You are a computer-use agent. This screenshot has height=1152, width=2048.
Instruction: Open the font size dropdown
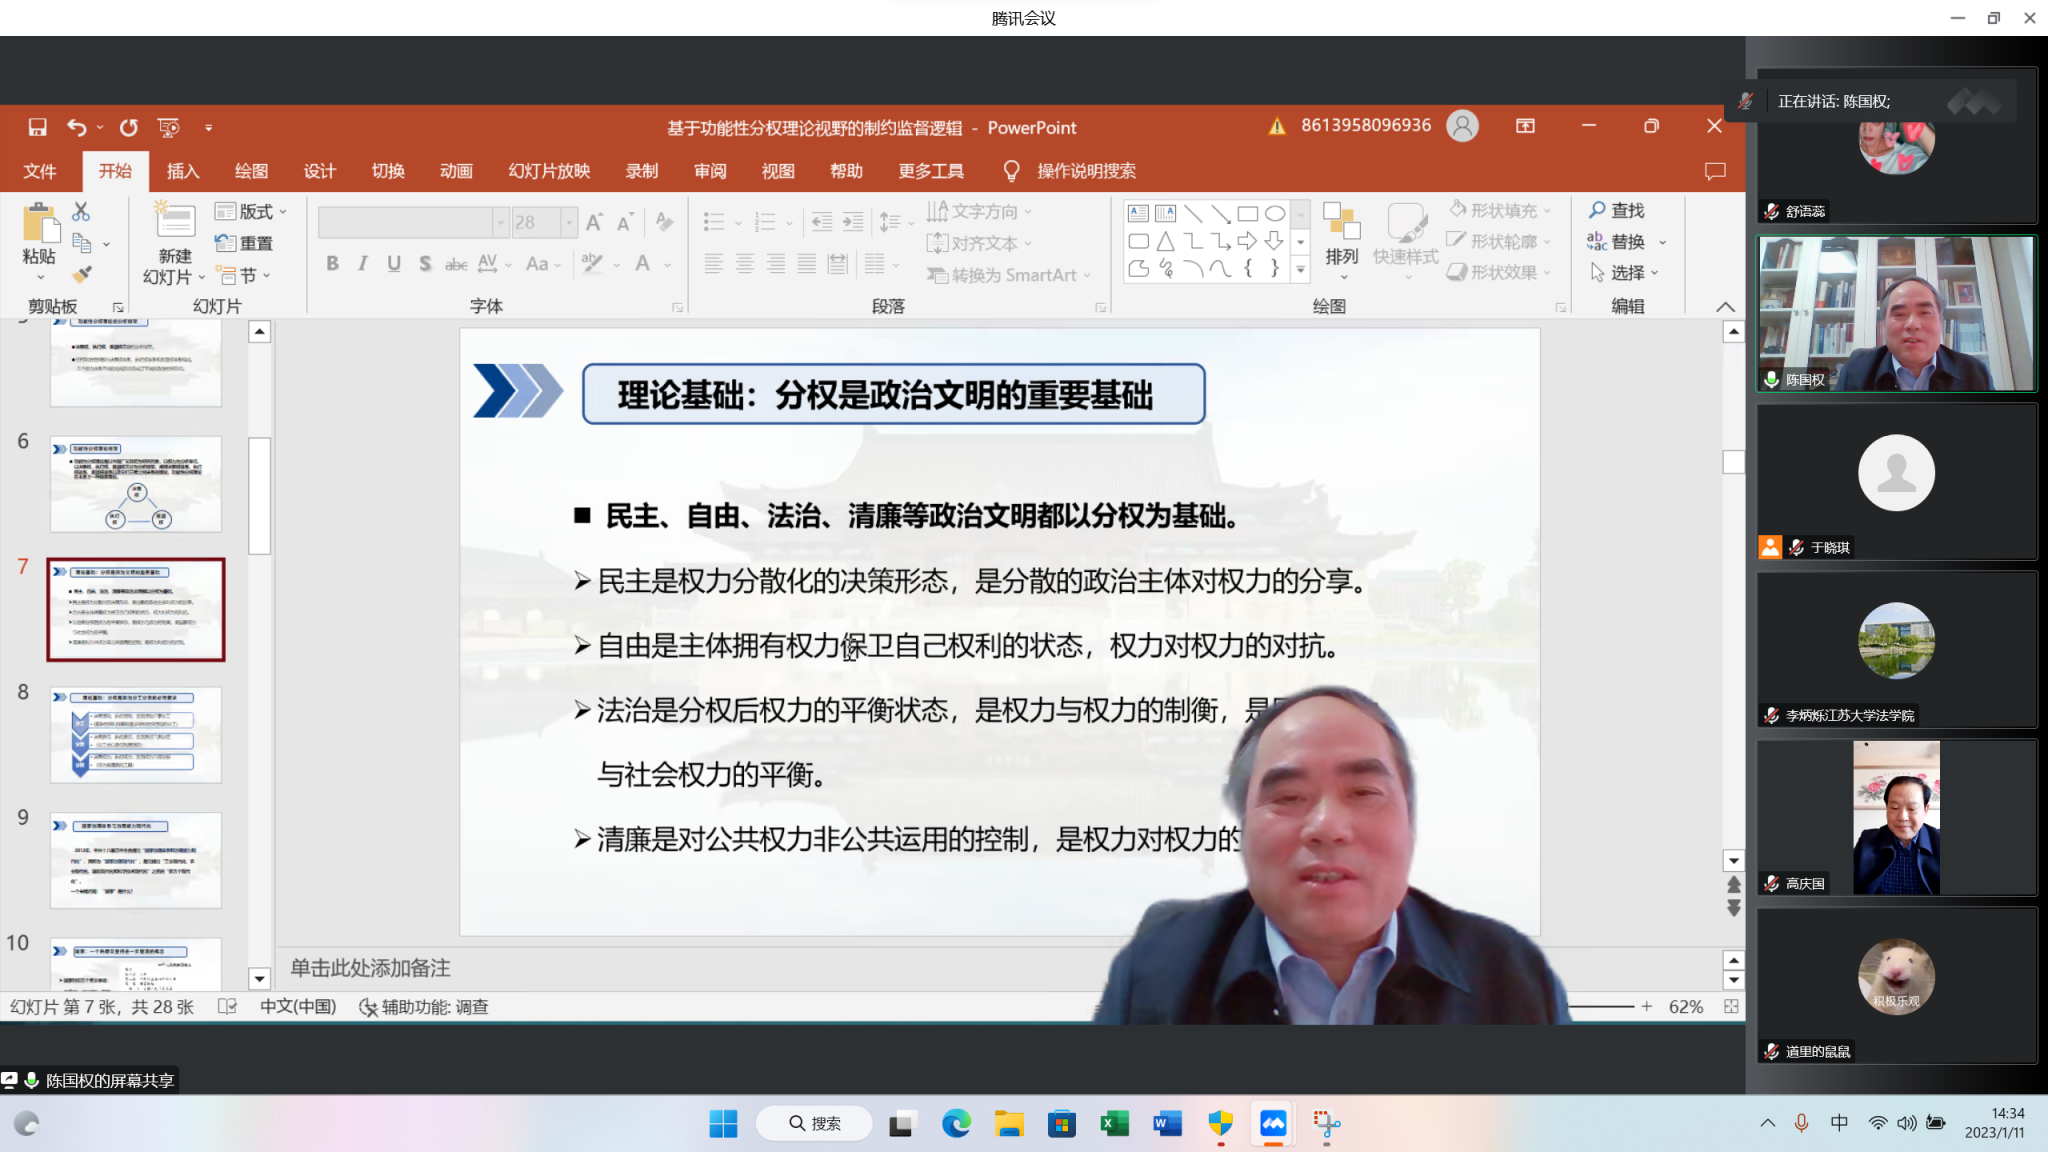point(569,222)
